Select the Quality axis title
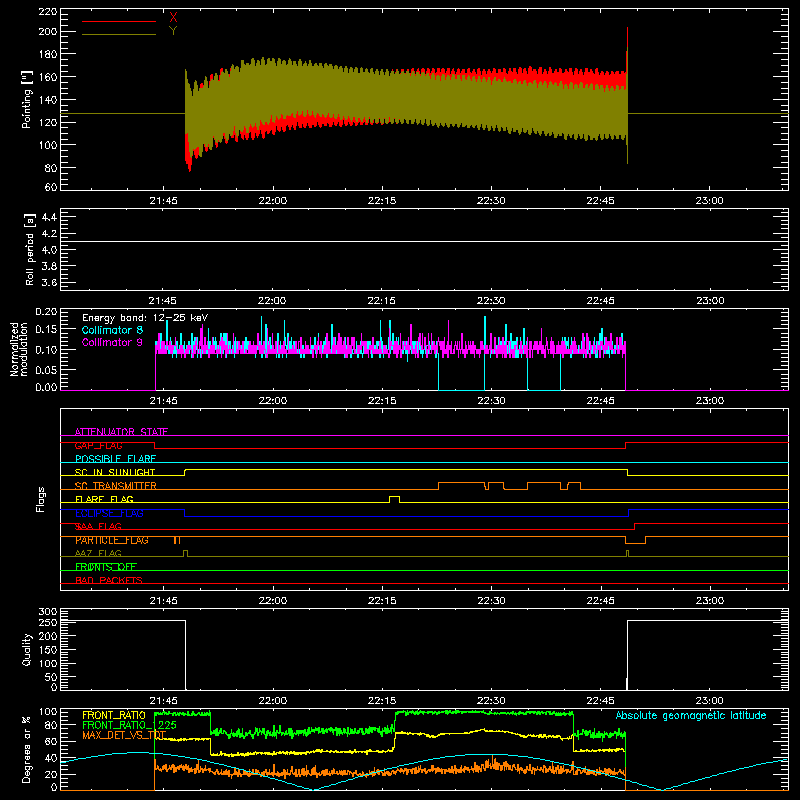800x800 pixels. pyautogui.click(x=27, y=649)
